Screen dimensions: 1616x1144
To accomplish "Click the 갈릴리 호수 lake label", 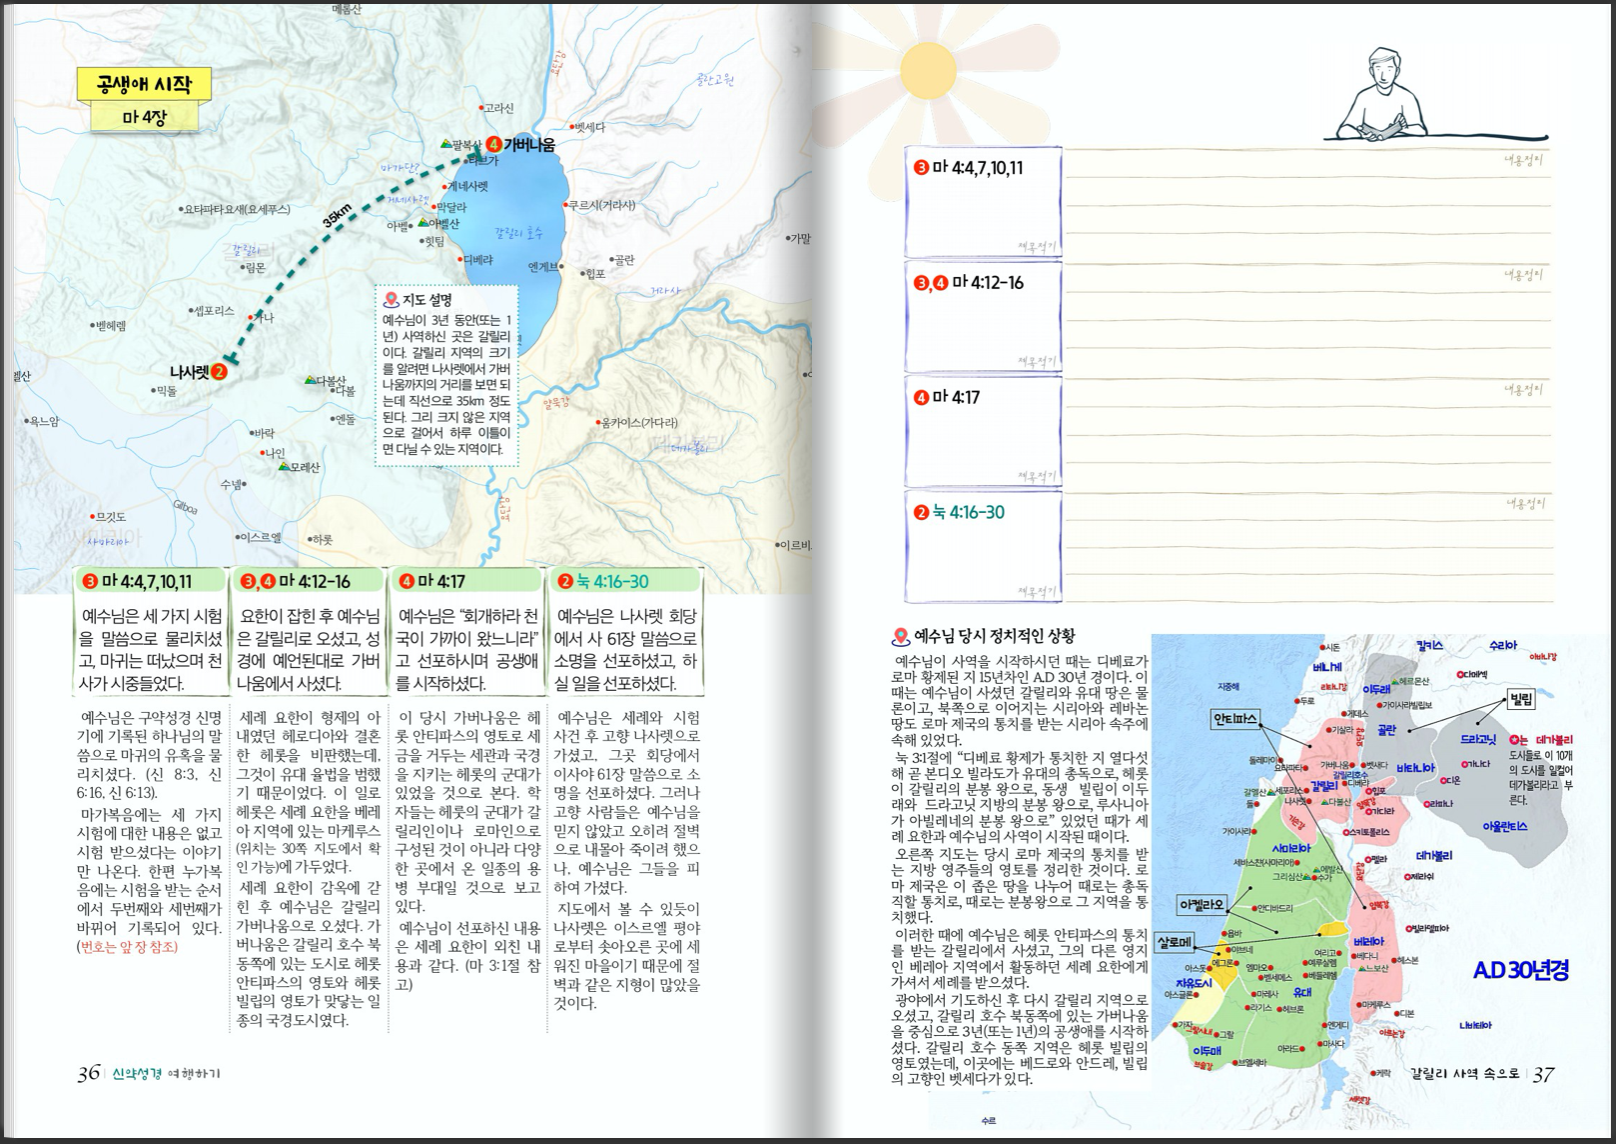I will [519, 233].
